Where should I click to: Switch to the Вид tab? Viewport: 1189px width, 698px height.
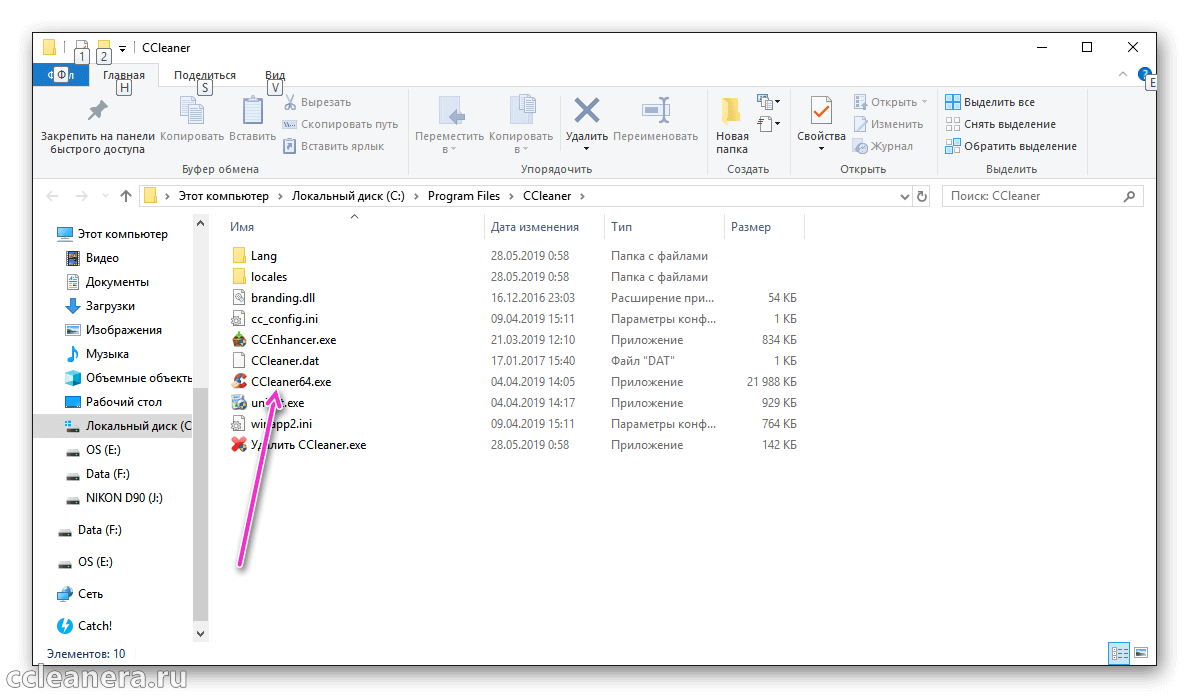[x=275, y=75]
